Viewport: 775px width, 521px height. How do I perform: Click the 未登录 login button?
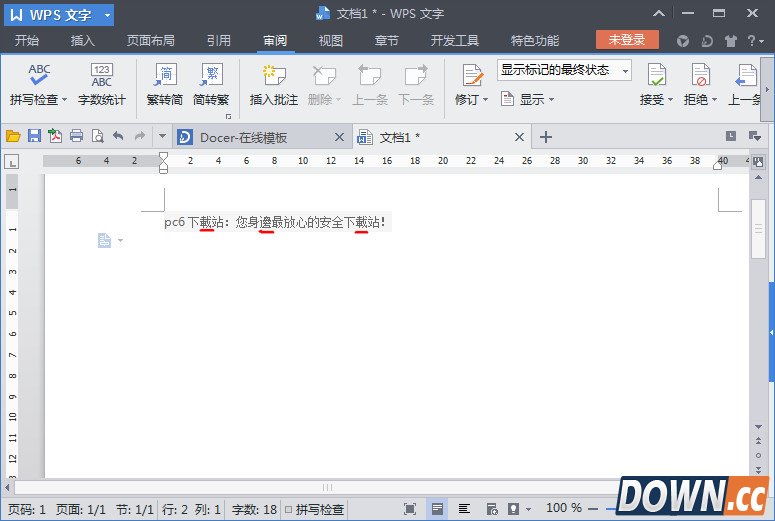(627, 40)
